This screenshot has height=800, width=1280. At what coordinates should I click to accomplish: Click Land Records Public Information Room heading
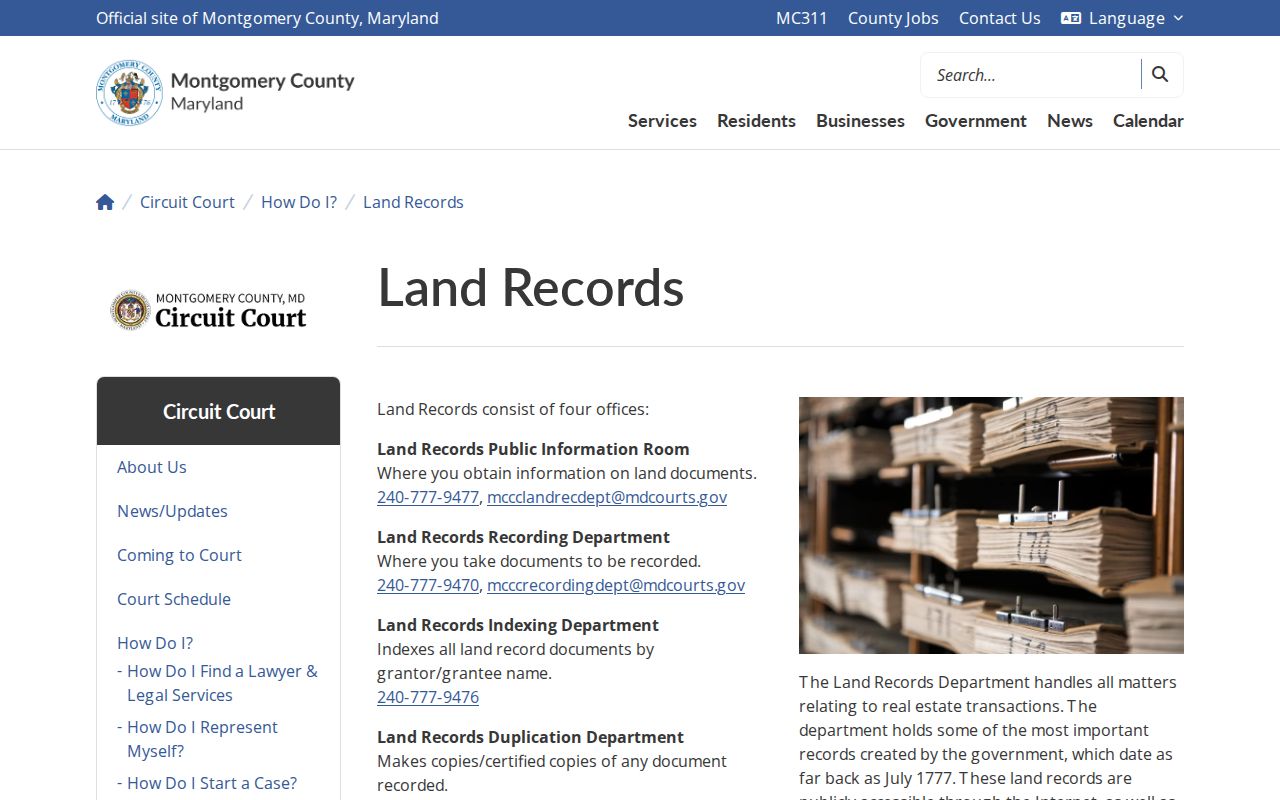click(533, 449)
